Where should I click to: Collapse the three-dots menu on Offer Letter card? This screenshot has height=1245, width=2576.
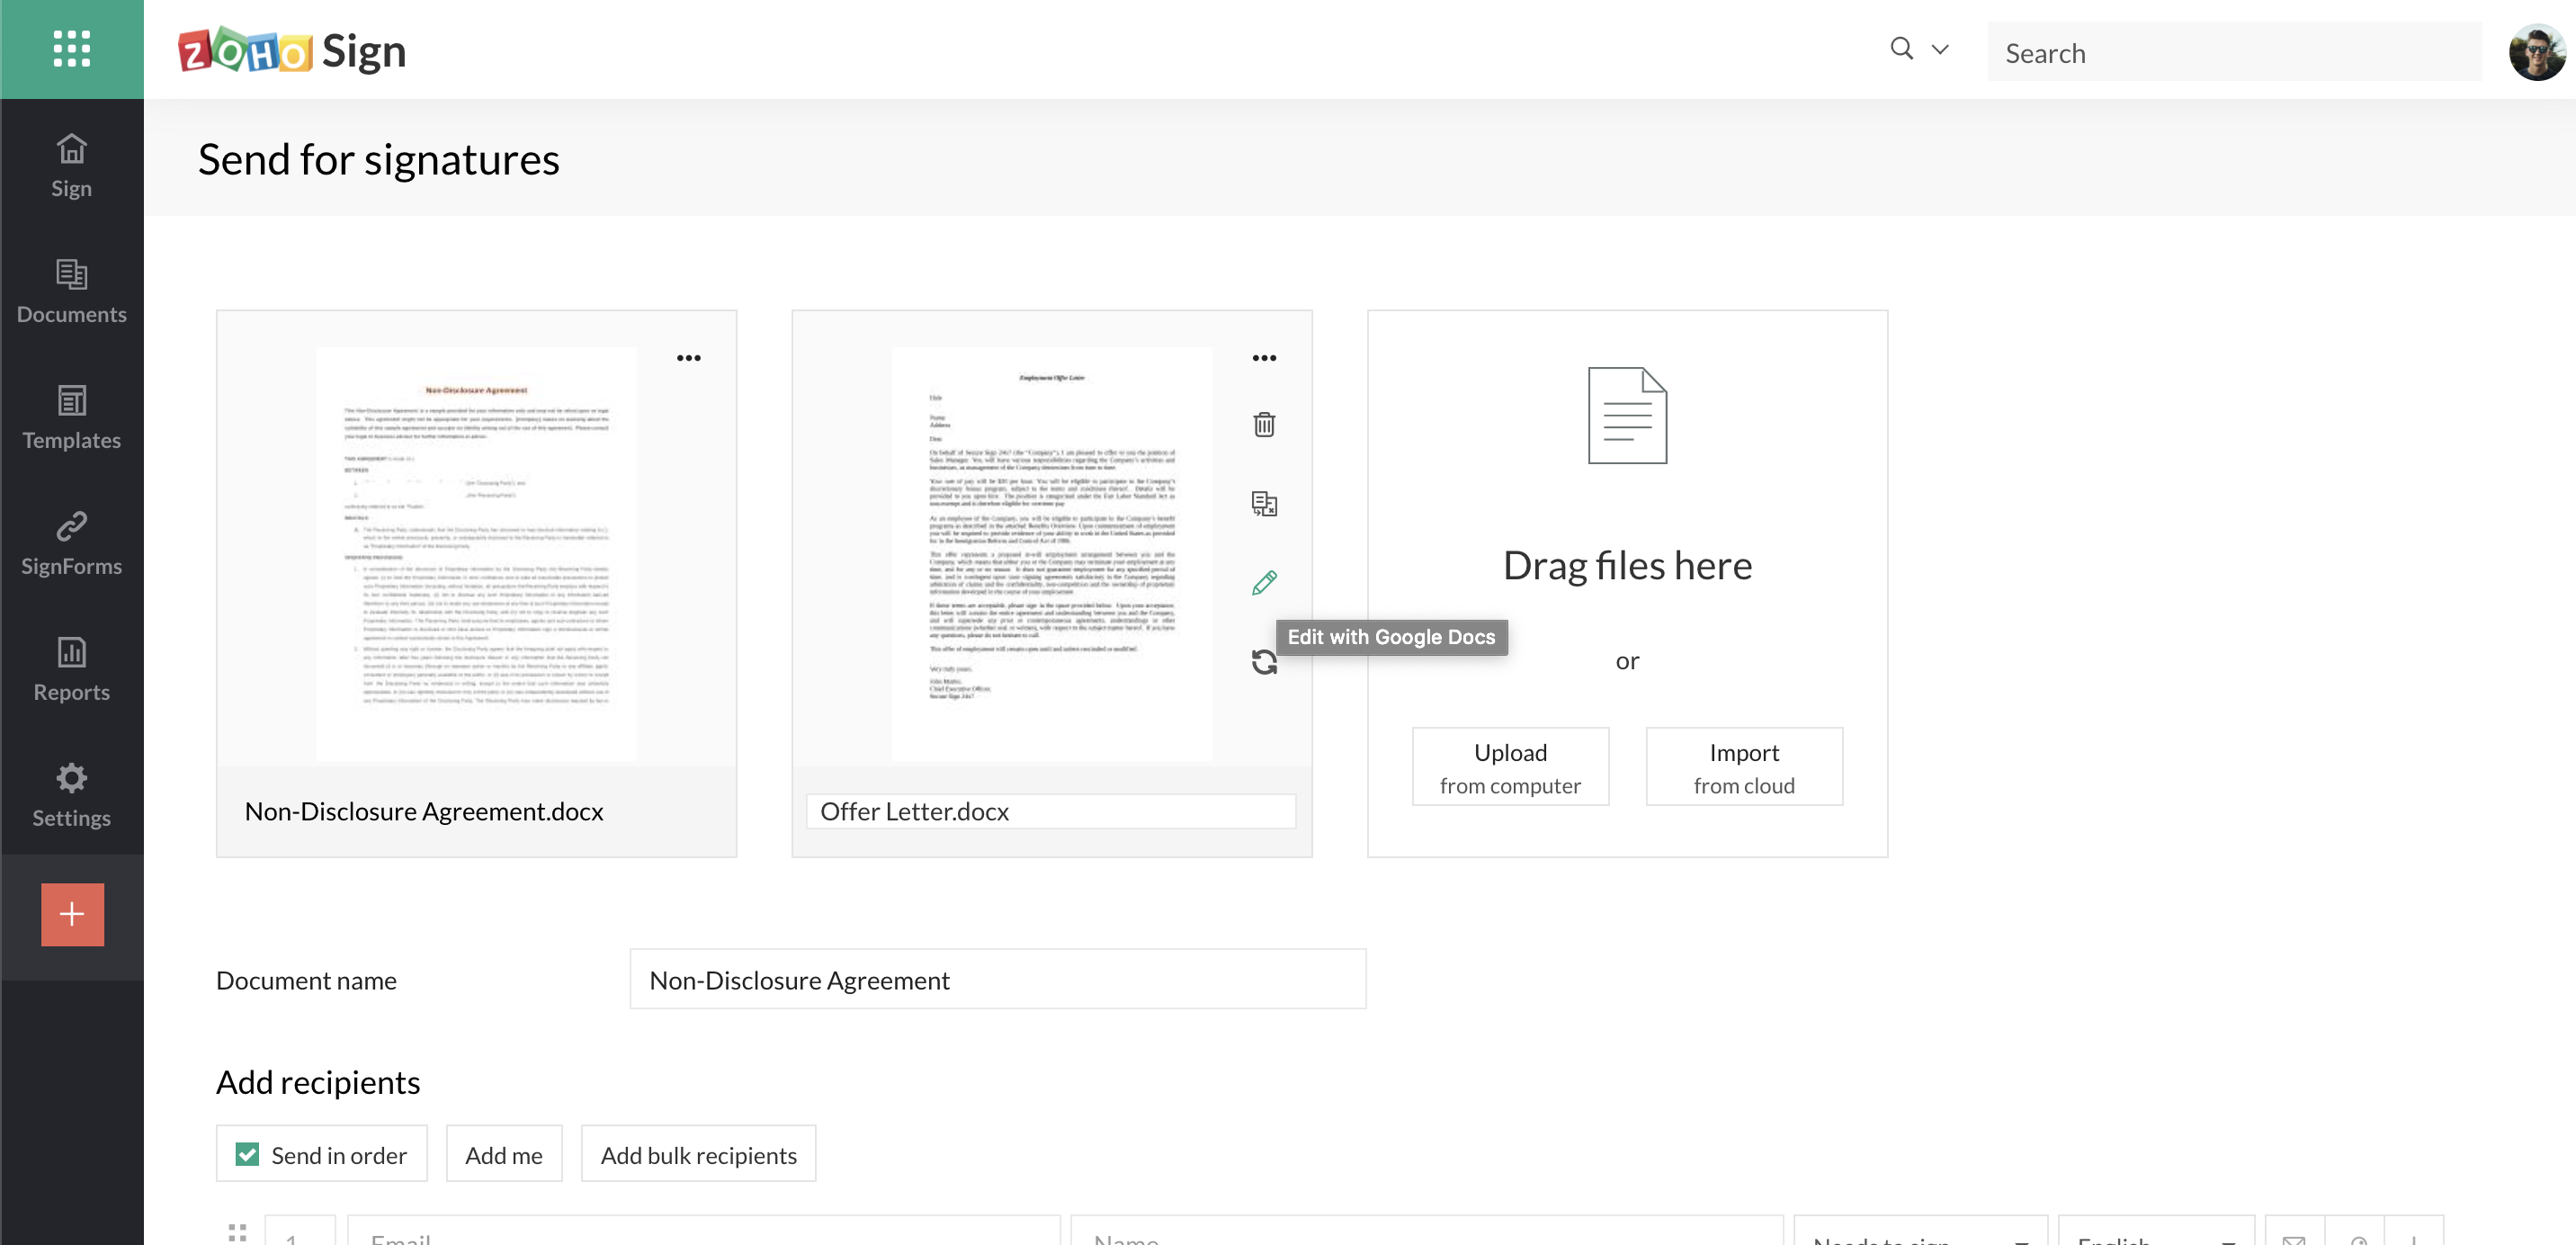coord(1264,358)
